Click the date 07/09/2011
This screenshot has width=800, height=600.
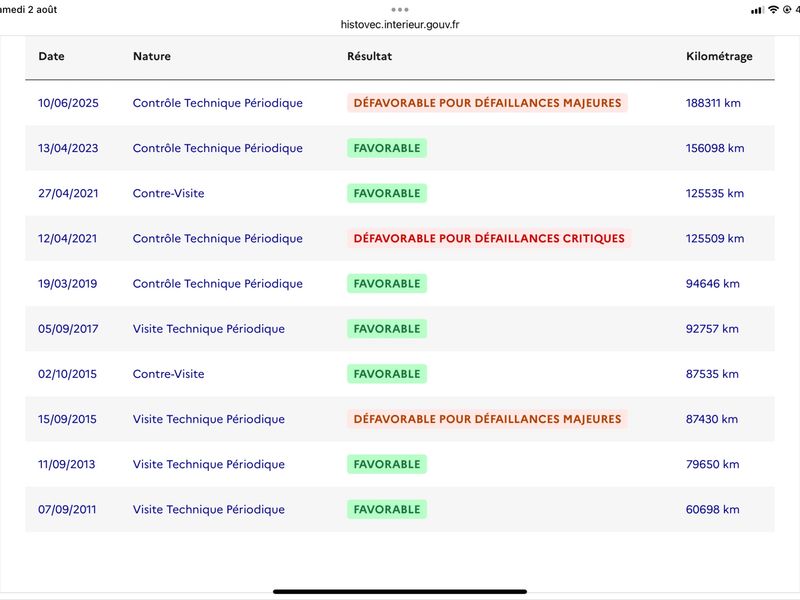(67, 510)
